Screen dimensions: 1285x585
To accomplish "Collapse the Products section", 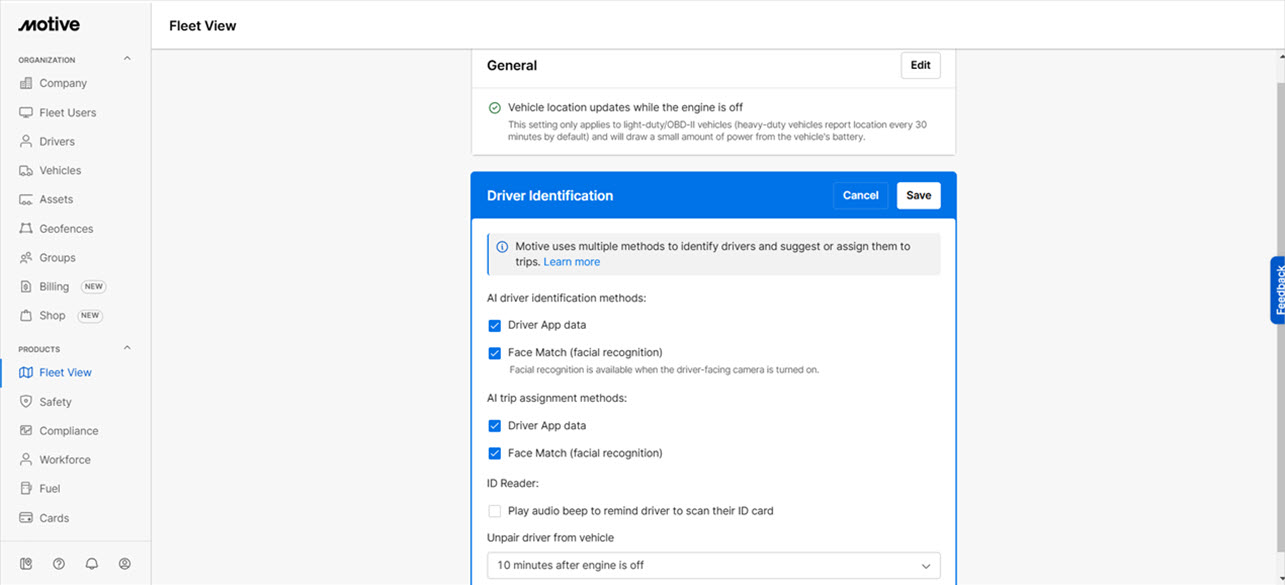I will point(127,348).
